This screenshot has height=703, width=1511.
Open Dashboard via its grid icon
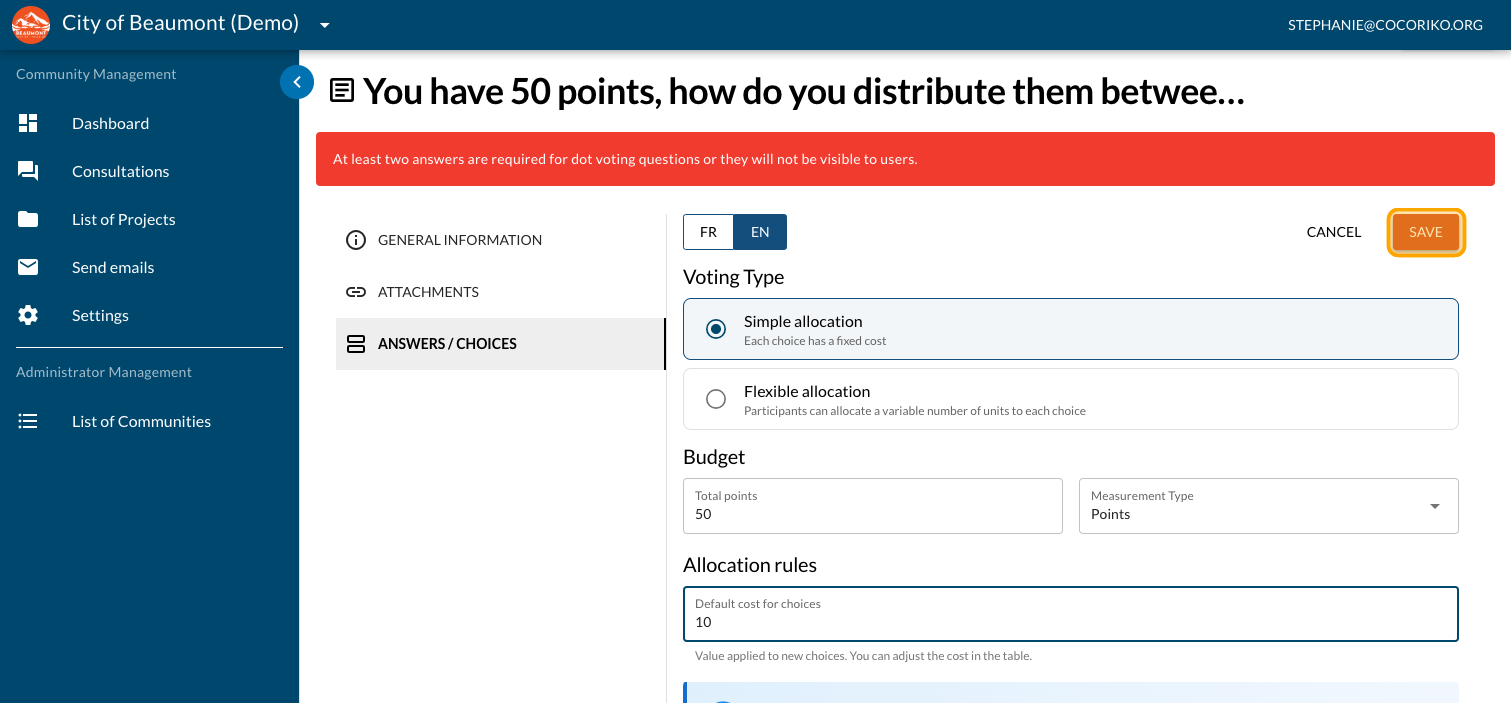pos(28,123)
